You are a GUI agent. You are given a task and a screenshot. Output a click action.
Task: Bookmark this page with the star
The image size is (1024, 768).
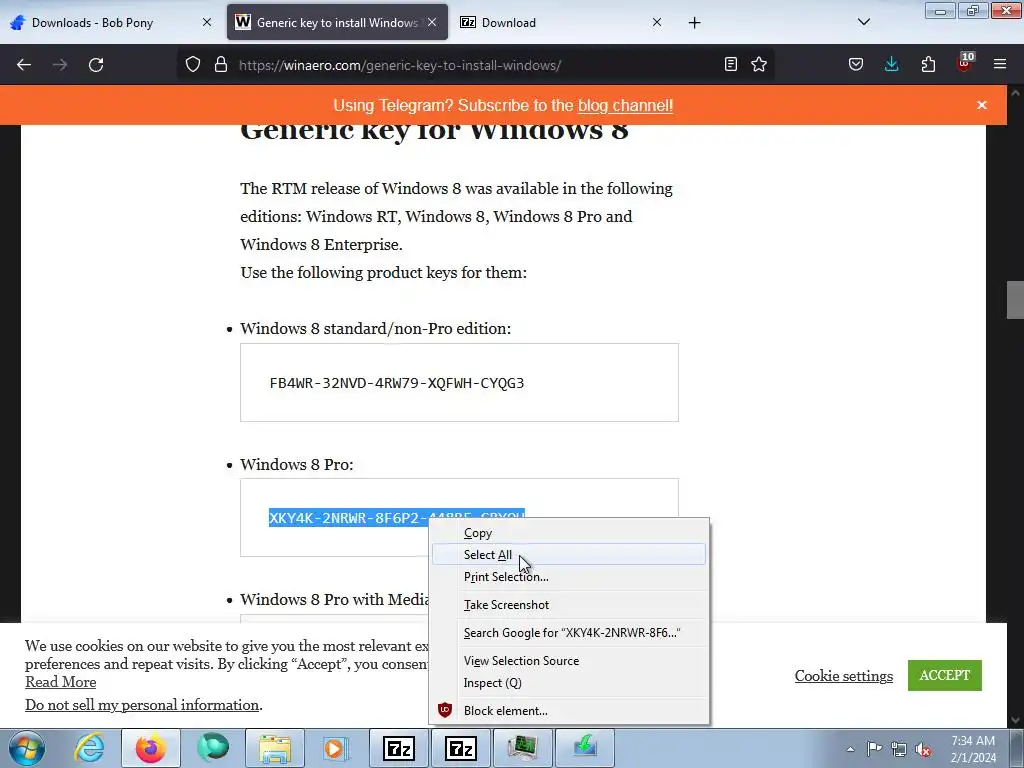pos(759,64)
